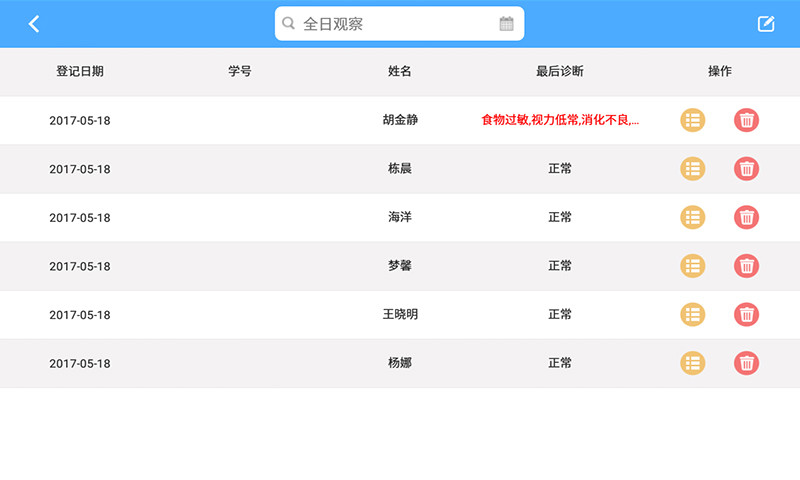The image size is (800, 480).
Task: Delete the record for 栋晨
Action: tap(746, 169)
